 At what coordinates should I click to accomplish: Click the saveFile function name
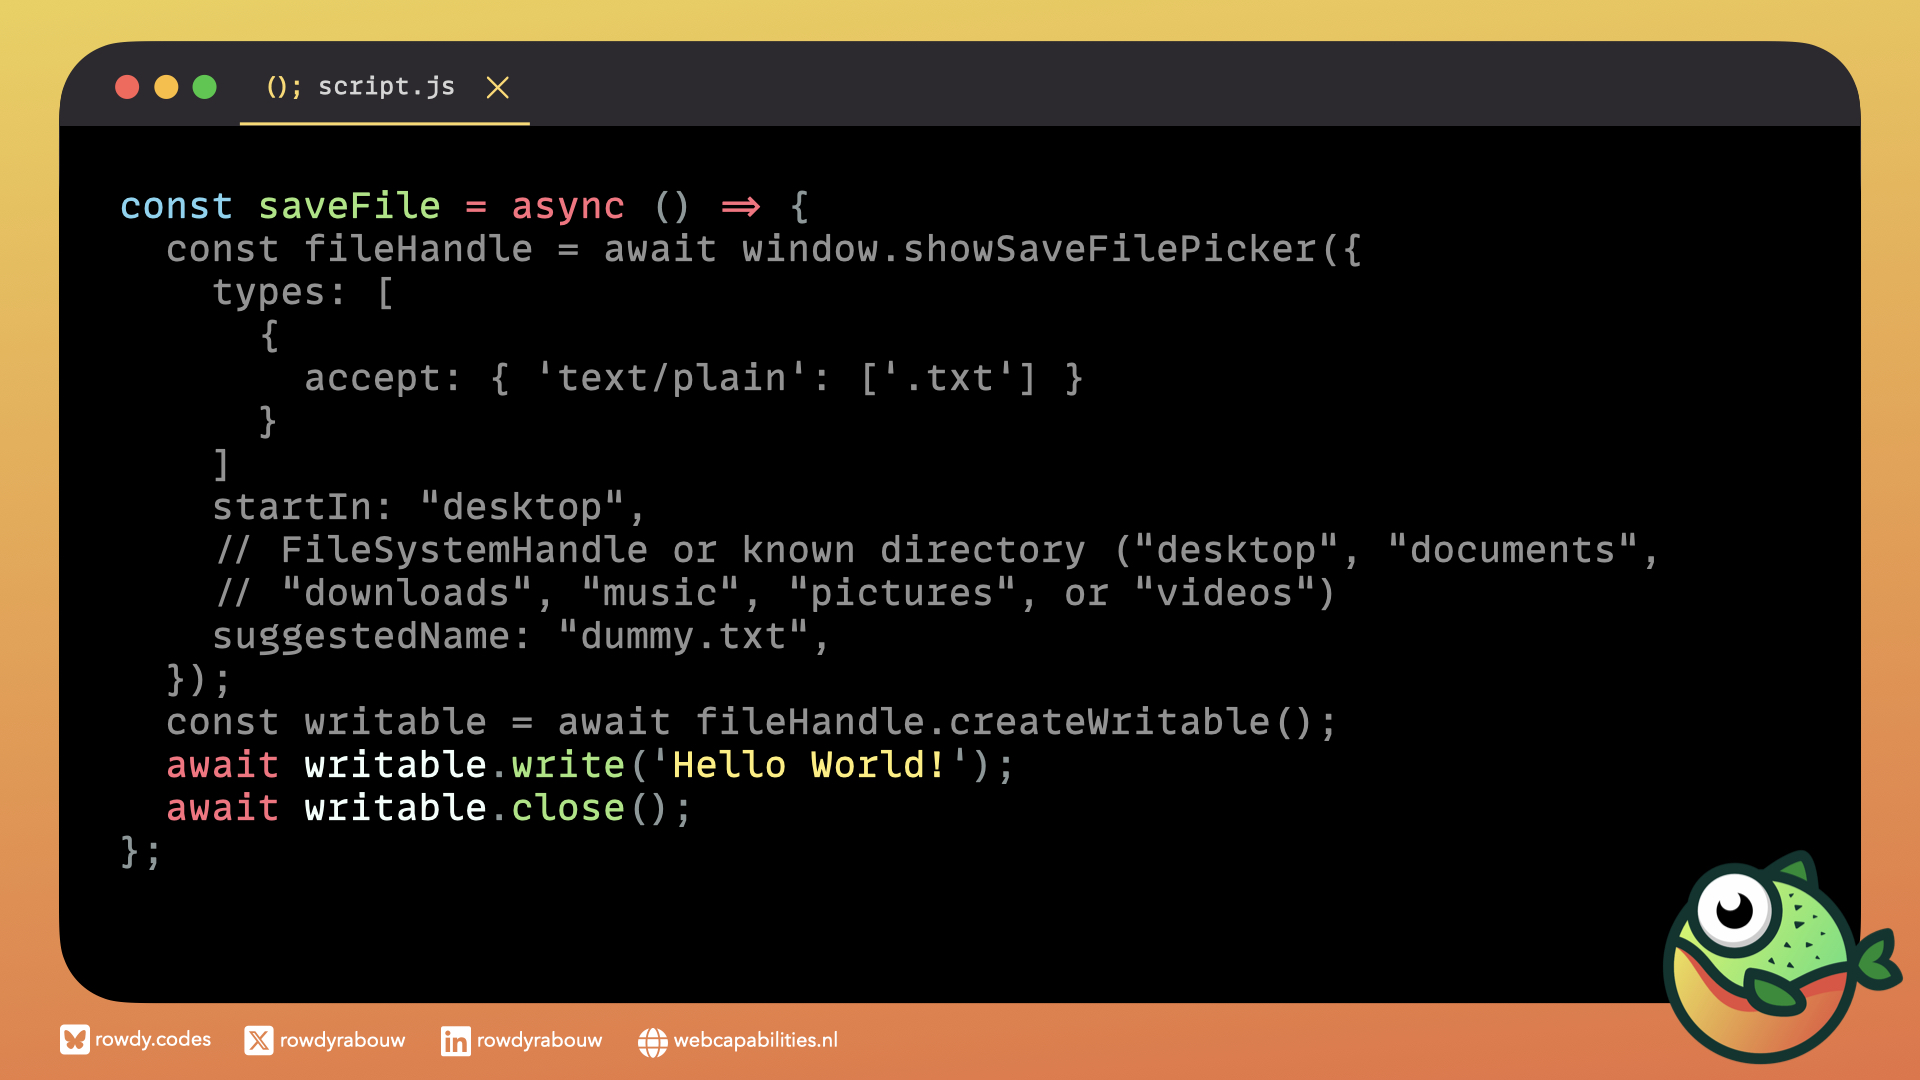[x=349, y=206]
